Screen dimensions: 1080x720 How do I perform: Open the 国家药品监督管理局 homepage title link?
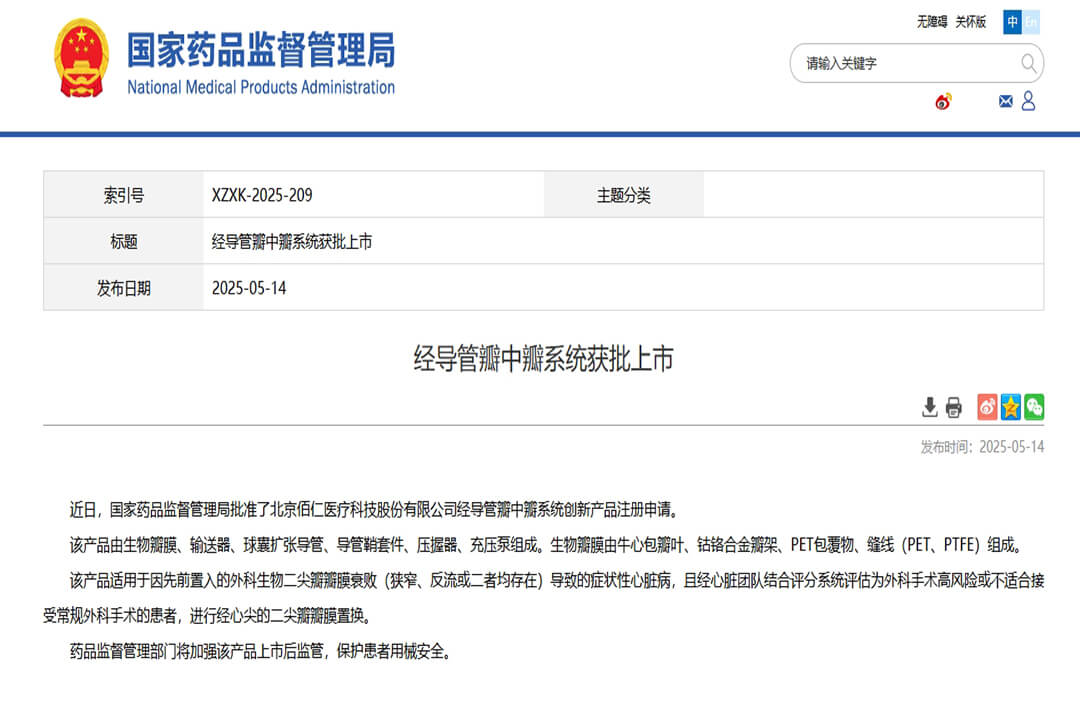click(261, 50)
